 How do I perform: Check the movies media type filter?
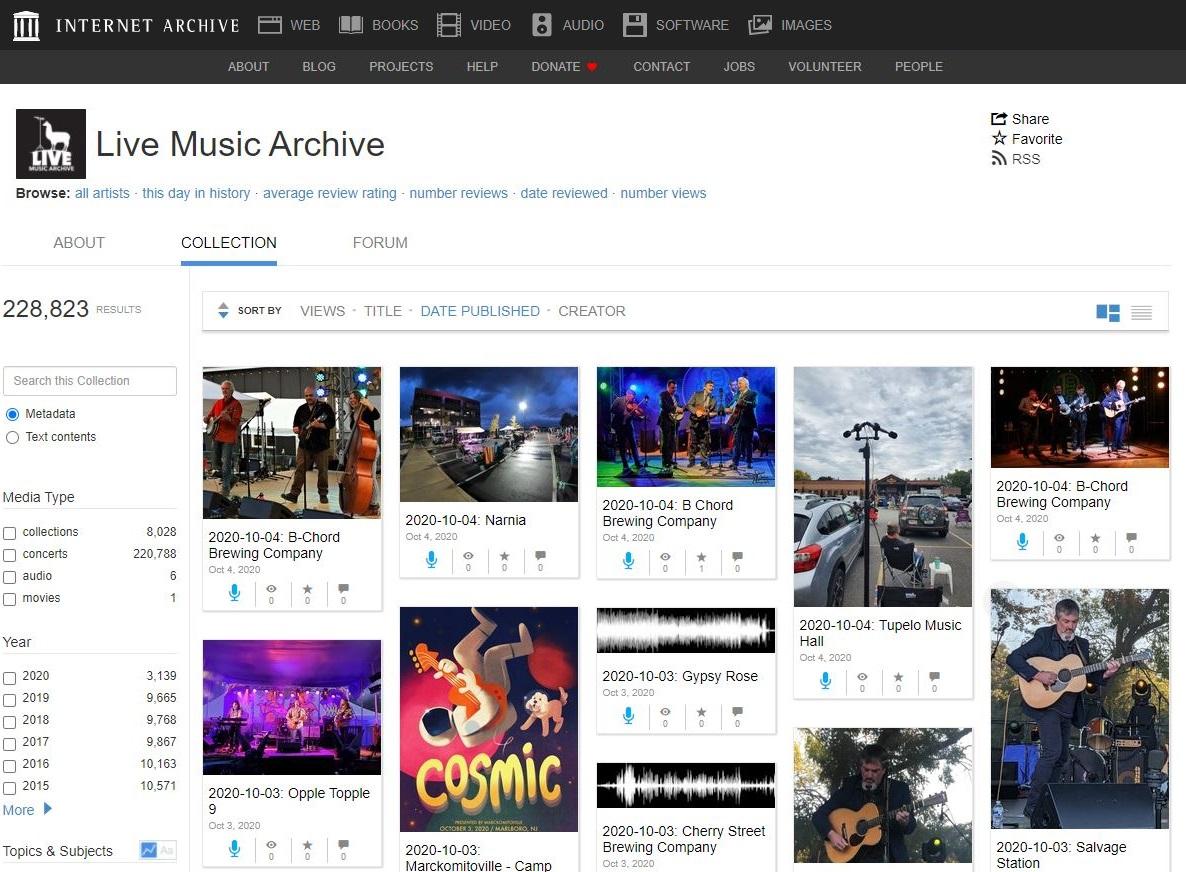10,599
